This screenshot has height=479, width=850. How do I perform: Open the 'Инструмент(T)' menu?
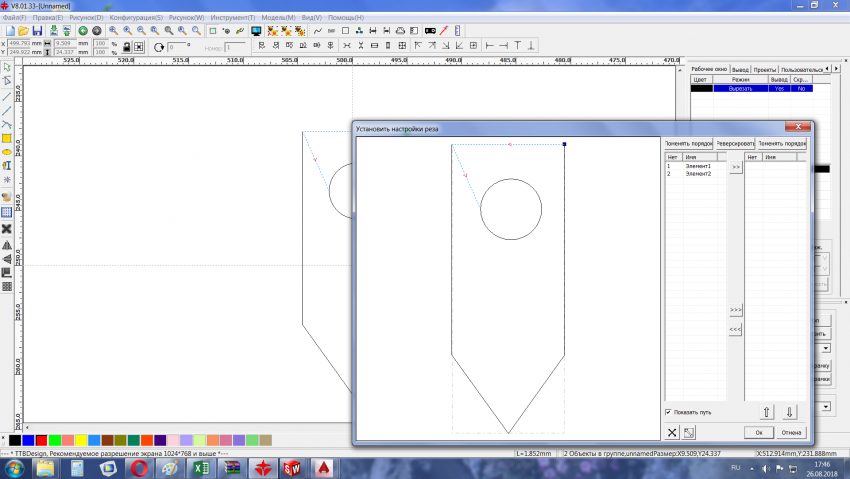[x=233, y=18]
